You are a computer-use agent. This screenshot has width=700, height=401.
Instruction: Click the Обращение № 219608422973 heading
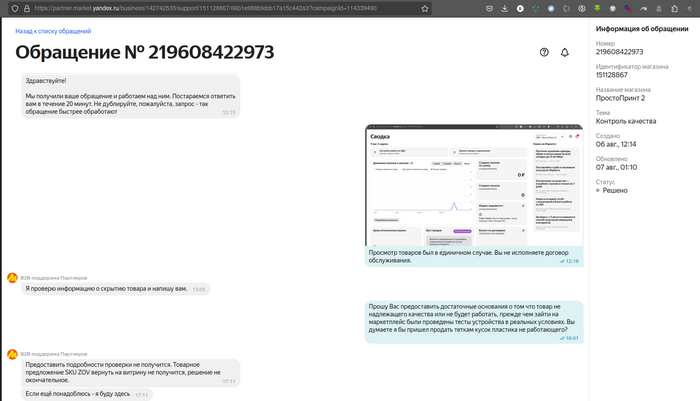click(x=141, y=52)
